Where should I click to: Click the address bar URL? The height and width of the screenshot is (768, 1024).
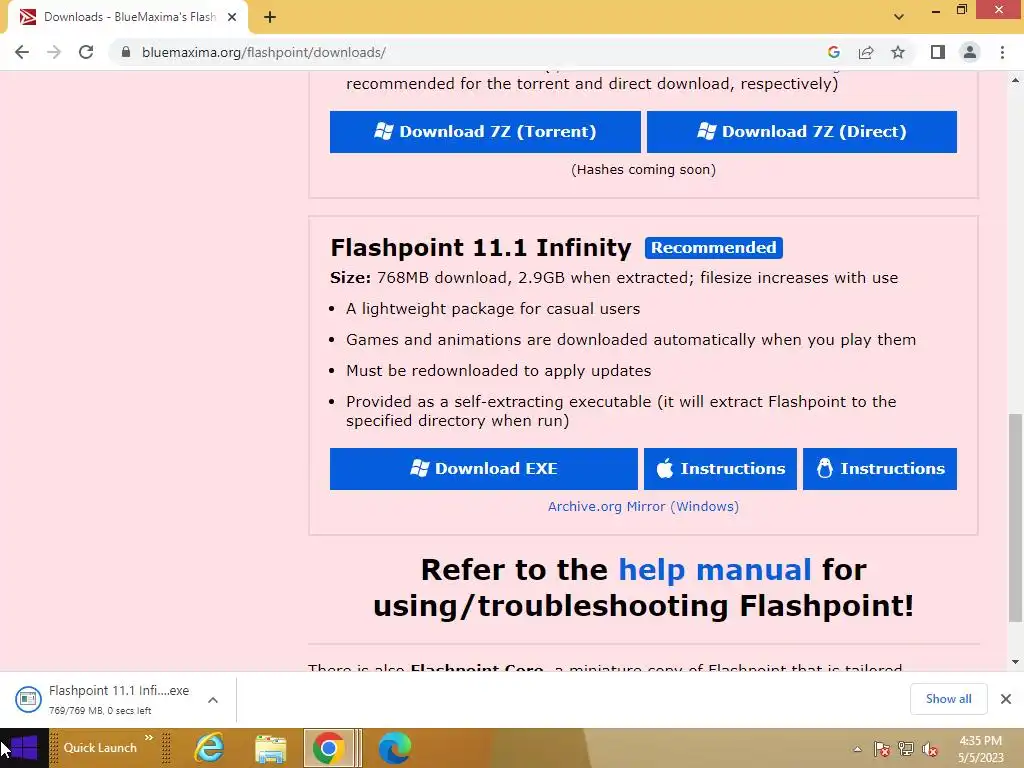point(264,52)
